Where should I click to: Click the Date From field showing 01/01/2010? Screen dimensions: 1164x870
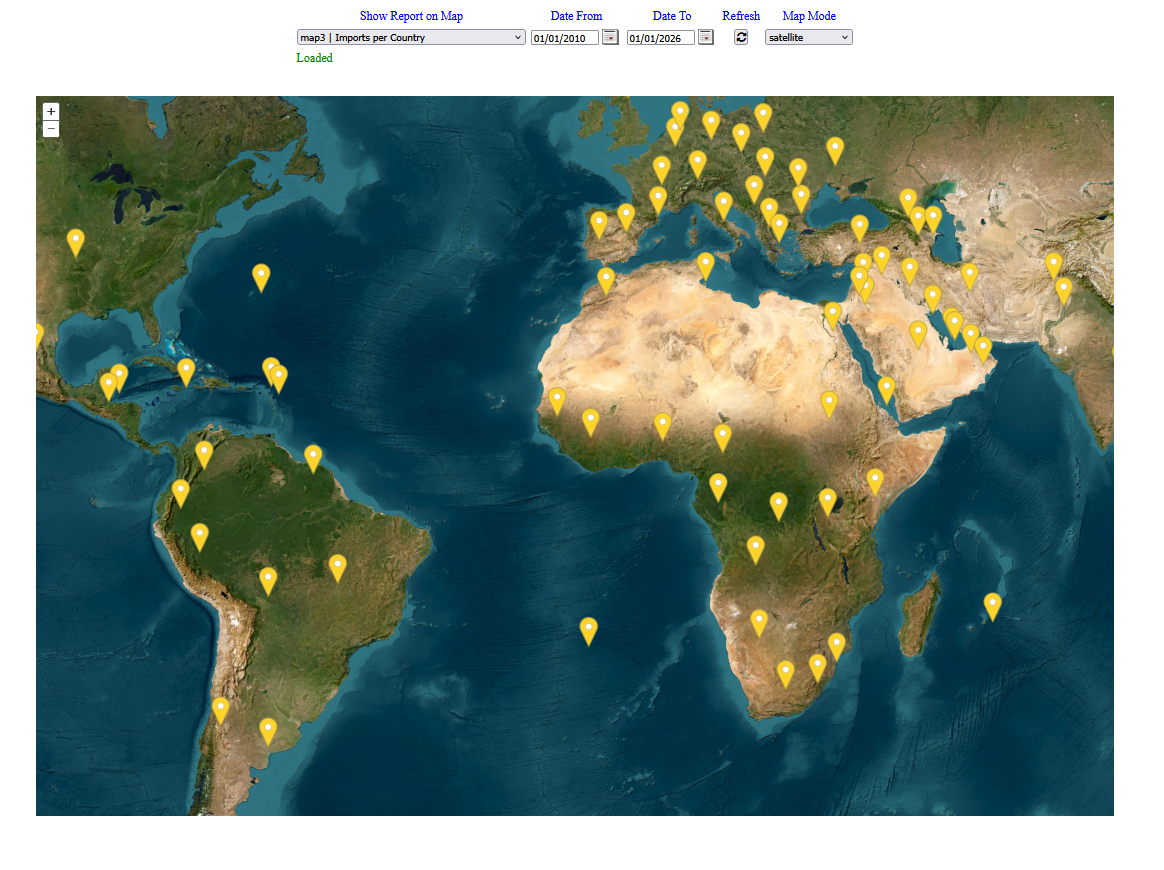coord(564,38)
